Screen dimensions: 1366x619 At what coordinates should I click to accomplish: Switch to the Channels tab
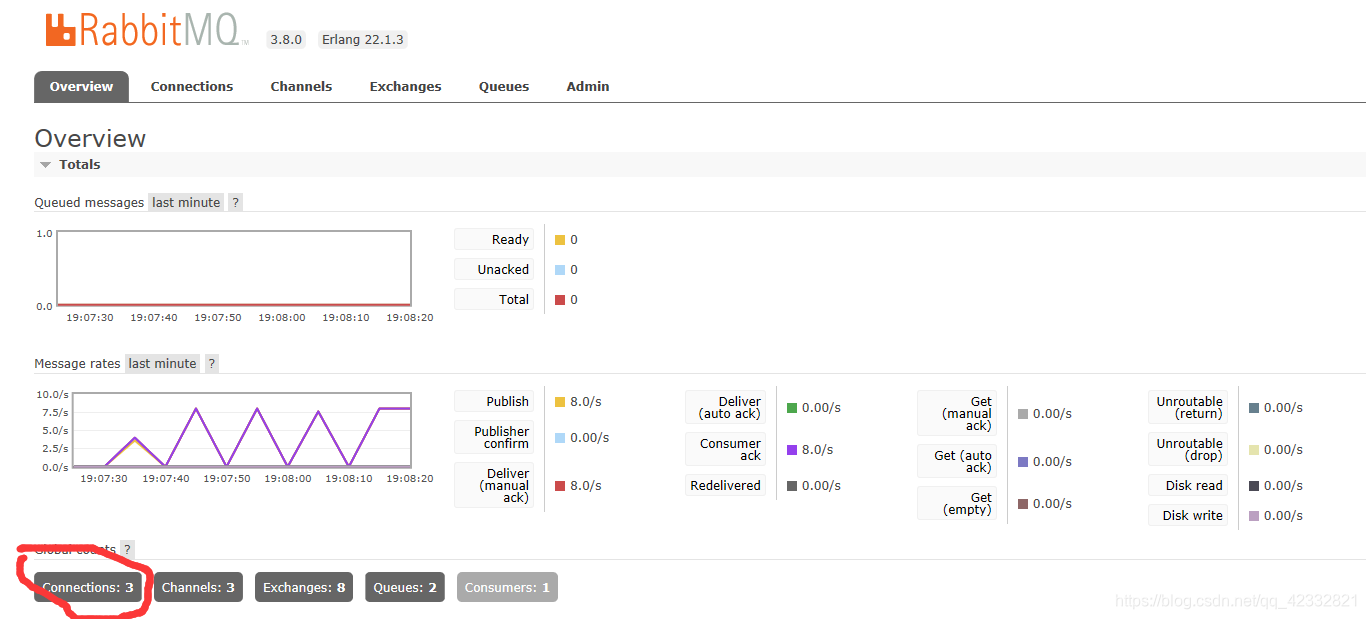[x=301, y=86]
